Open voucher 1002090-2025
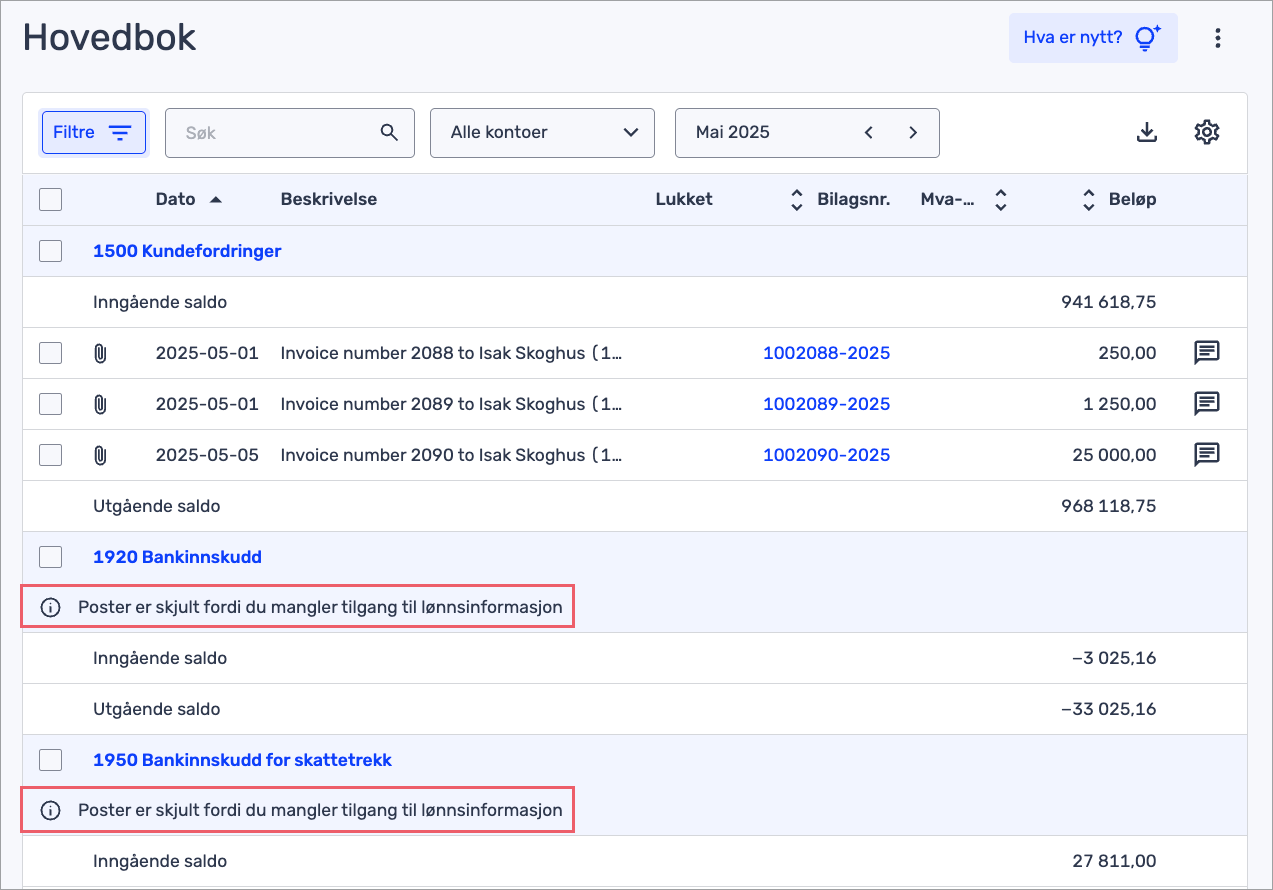This screenshot has height=890, width=1273. 826,455
